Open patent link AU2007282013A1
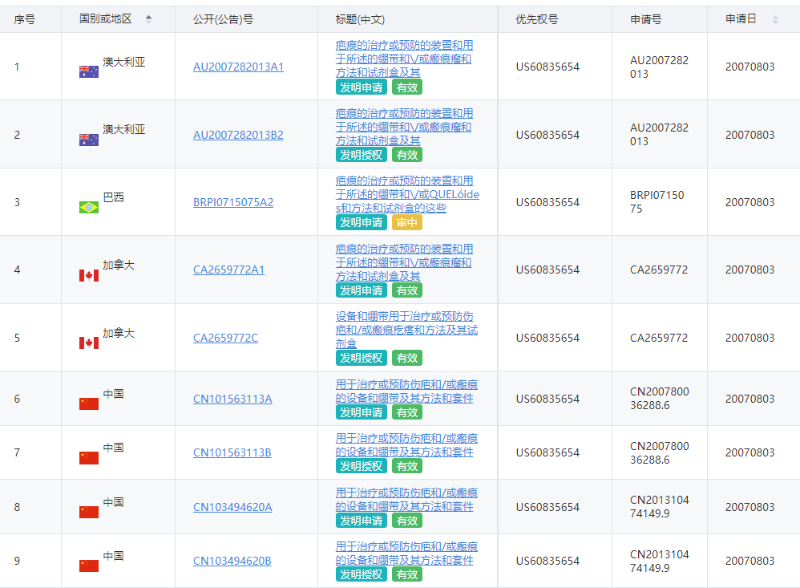 point(238,67)
